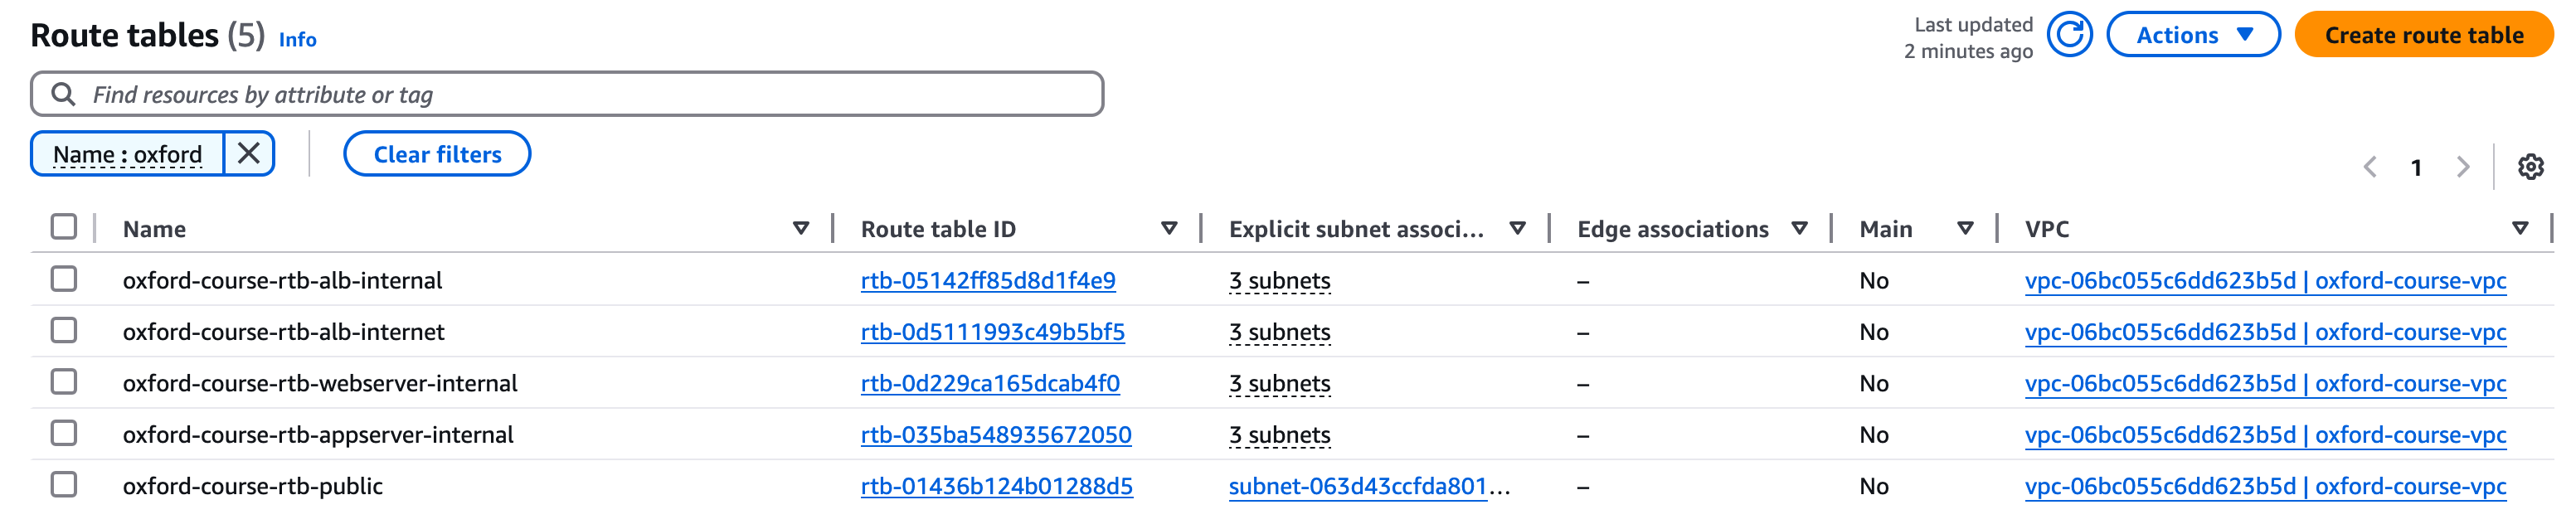Go to the next page arrow
Viewport: 2576px width, 529px height.
tap(2462, 167)
